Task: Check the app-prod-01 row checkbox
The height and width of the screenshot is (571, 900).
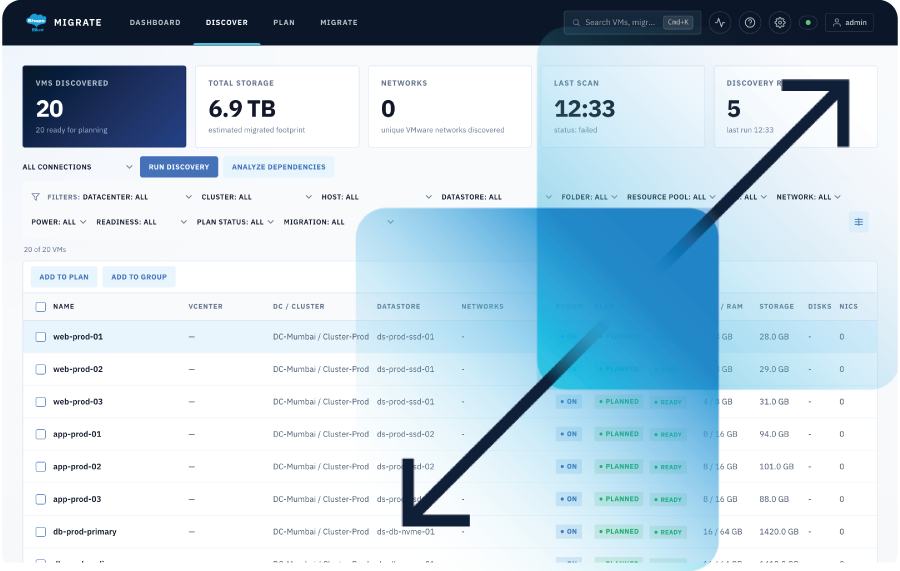Action: pyautogui.click(x=41, y=434)
